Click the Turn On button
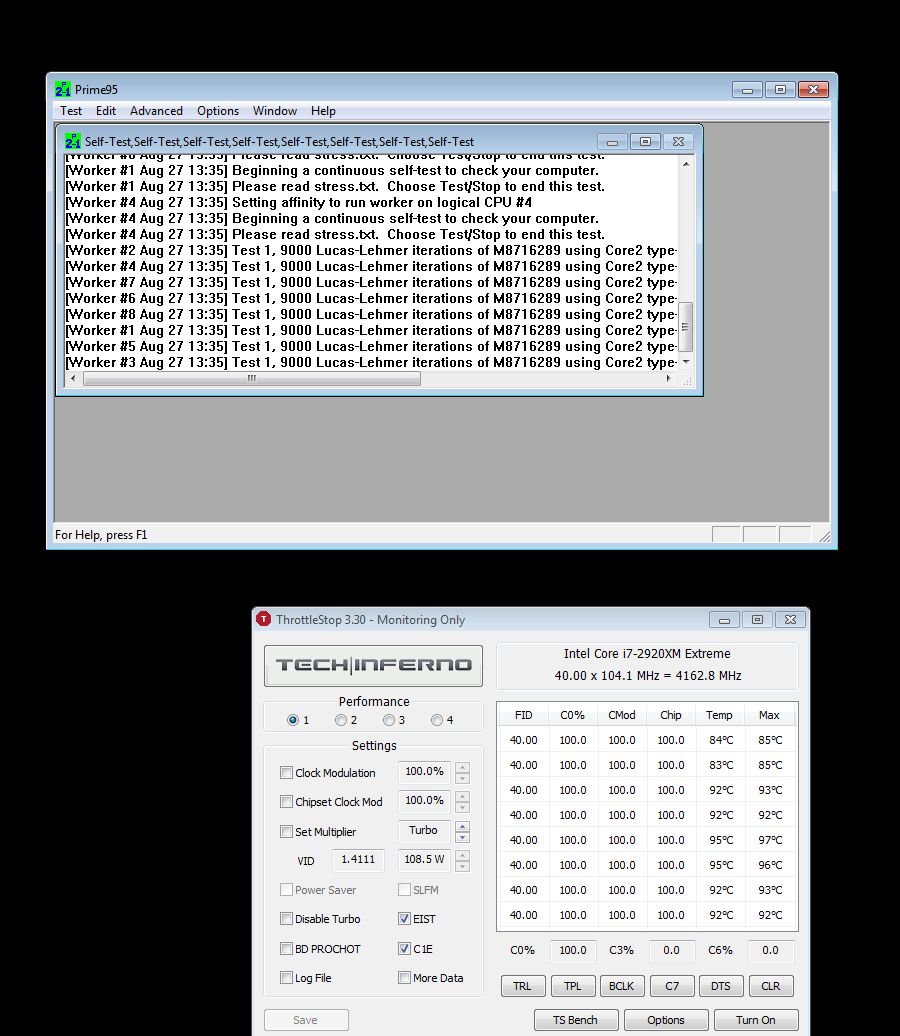The image size is (900, 1036). click(756, 1019)
